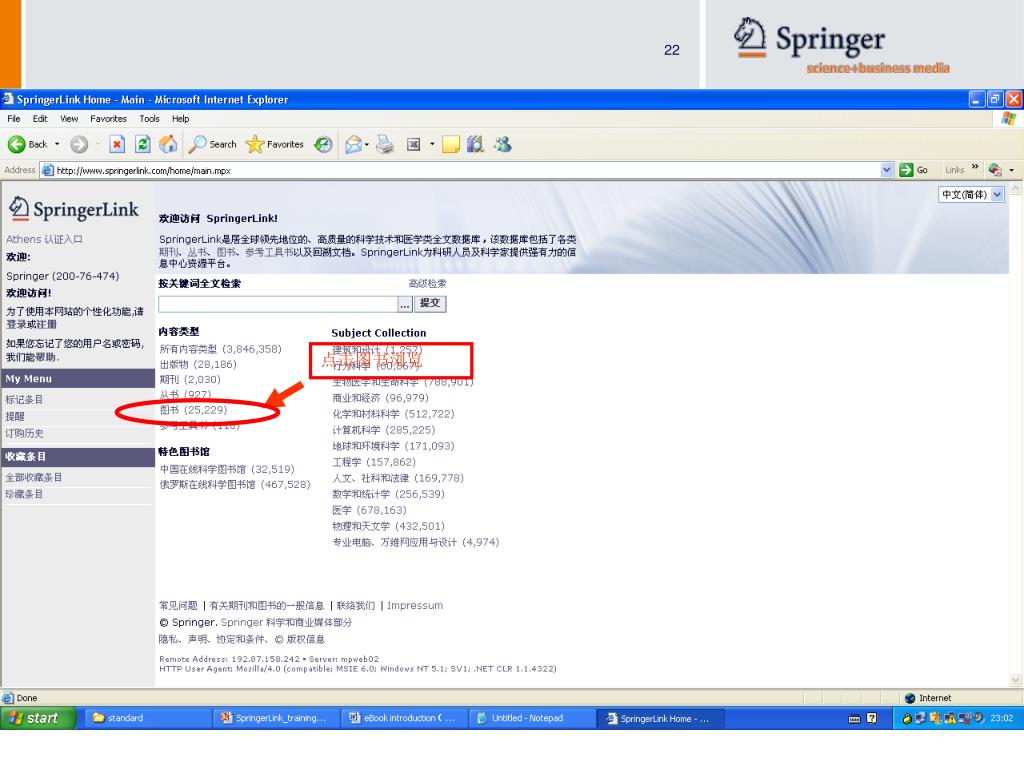Click the Forward arrow button
Image resolution: width=1024 pixels, height=768 pixels.
[x=79, y=144]
